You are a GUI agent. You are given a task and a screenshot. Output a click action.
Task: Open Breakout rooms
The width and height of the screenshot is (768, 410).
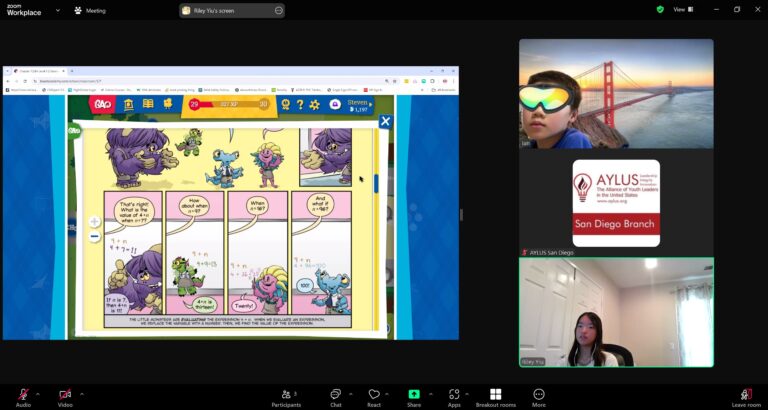[x=496, y=397]
